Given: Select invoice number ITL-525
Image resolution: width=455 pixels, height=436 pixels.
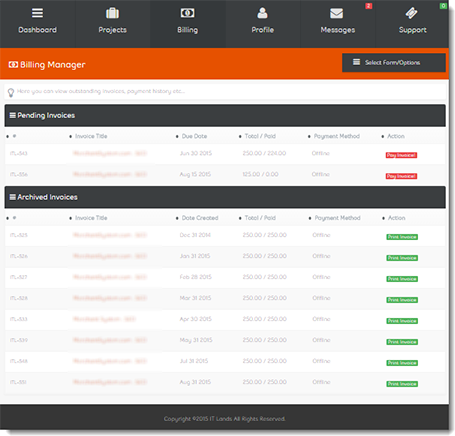Looking at the screenshot, I should click(x=19, y=235).
